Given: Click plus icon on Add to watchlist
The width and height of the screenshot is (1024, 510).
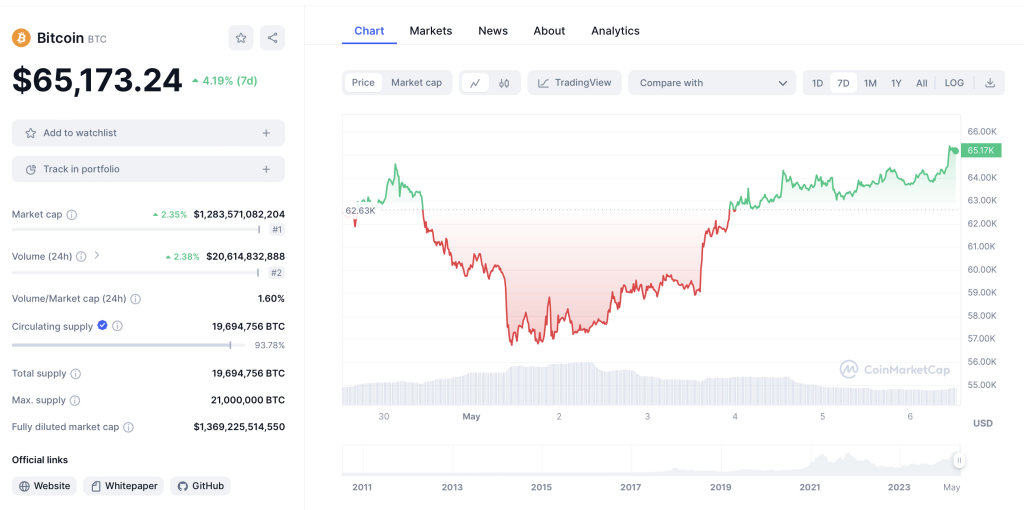Looking at the screenshot, I should [x=266, y=133].
